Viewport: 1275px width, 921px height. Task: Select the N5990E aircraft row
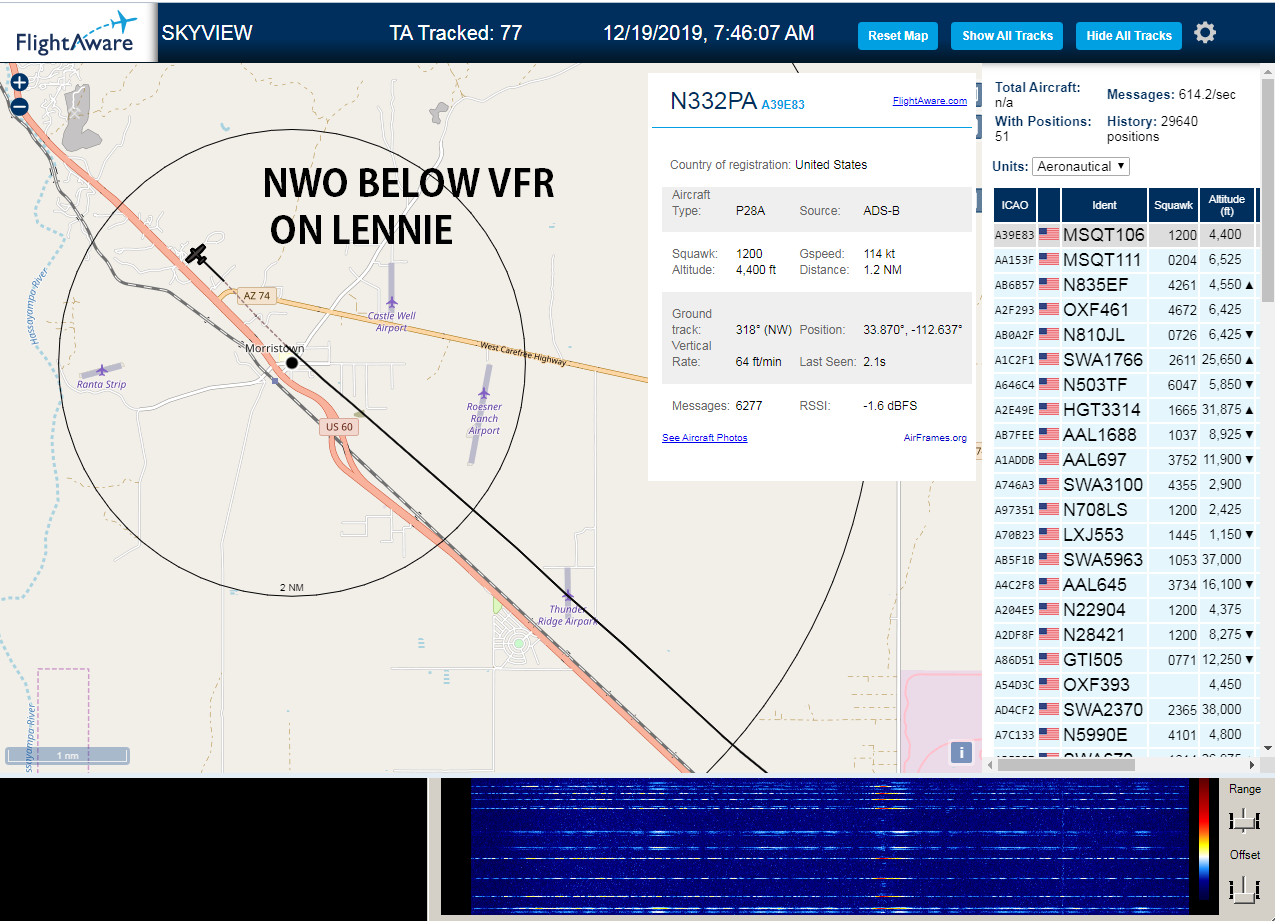click(1125, 735)
